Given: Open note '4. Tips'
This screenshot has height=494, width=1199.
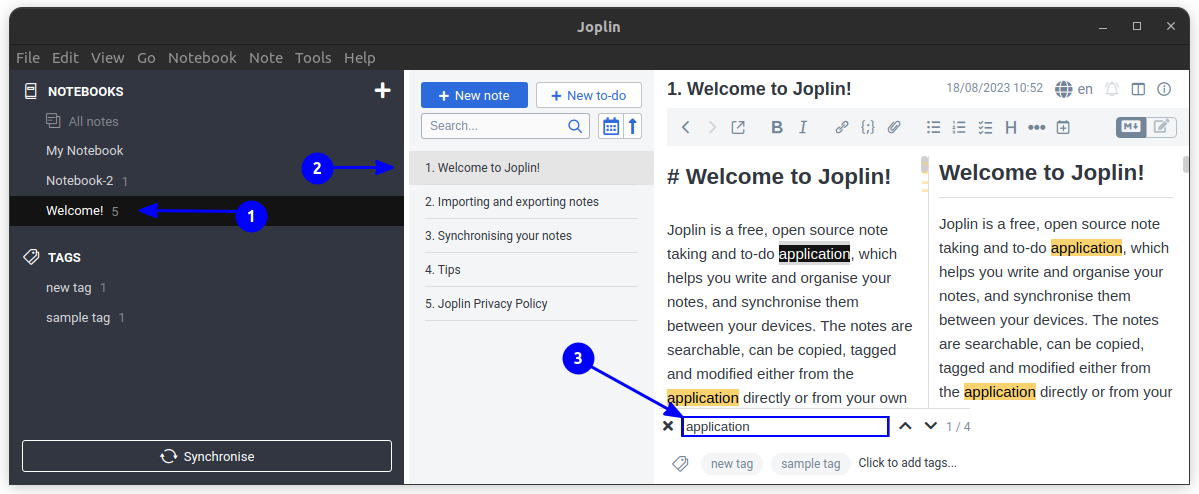Looking at the screenshot, I should (531, 270).
